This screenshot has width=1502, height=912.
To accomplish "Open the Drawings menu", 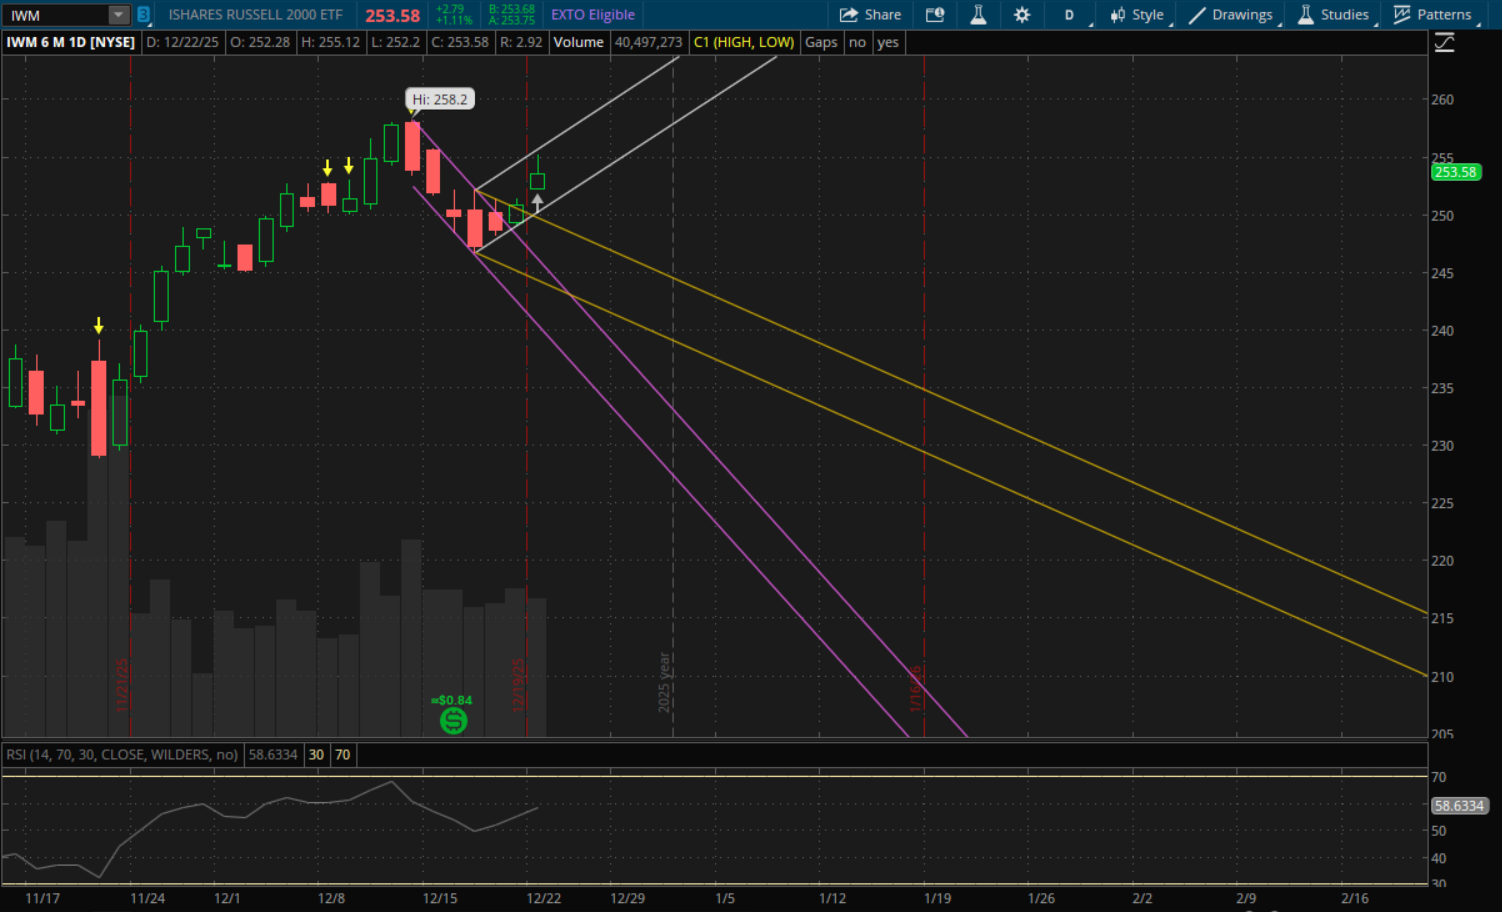I will (1231, 15).
